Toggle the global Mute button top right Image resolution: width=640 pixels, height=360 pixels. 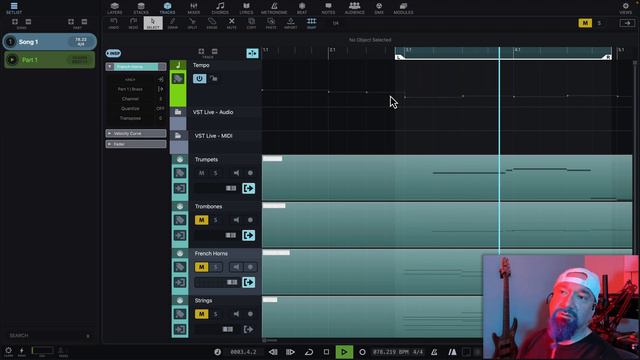[x=585, y=23]
